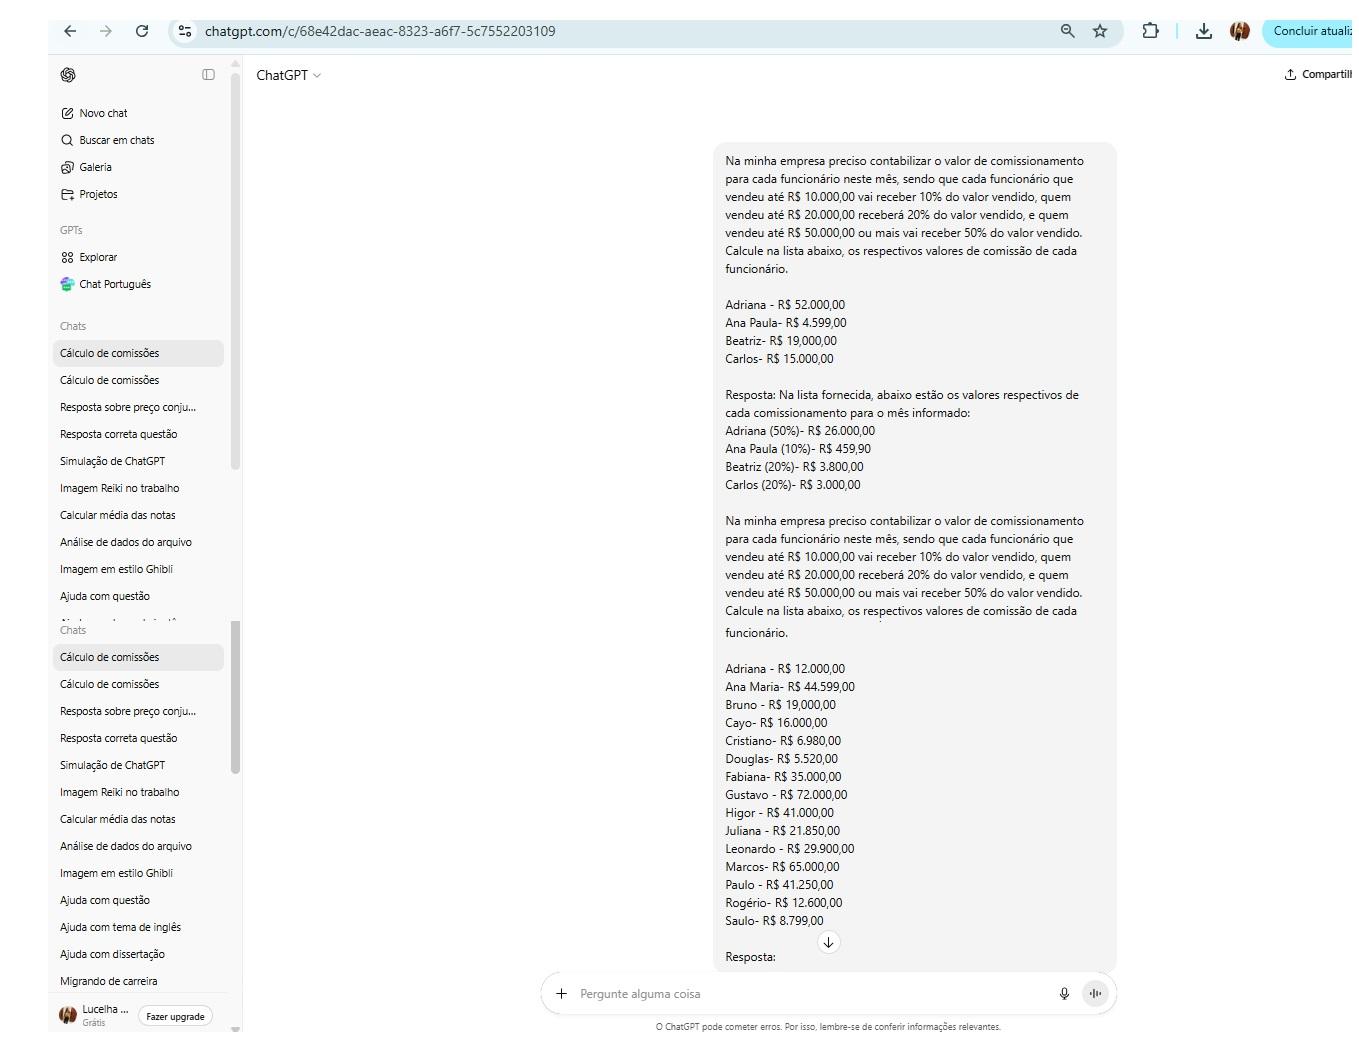The height and width of the screenshot is (1049, 1359).
Task: Click the line Marcos- R$ 65.000,00
Action: tap(783, 867)
